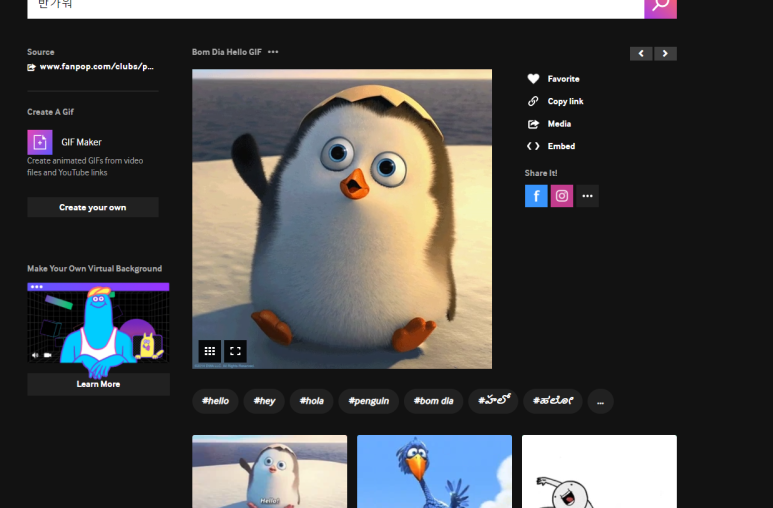The height and width of the screenshot is (508, 773).
Task: Select the #hey tag
Action: (x=264, y=401)
